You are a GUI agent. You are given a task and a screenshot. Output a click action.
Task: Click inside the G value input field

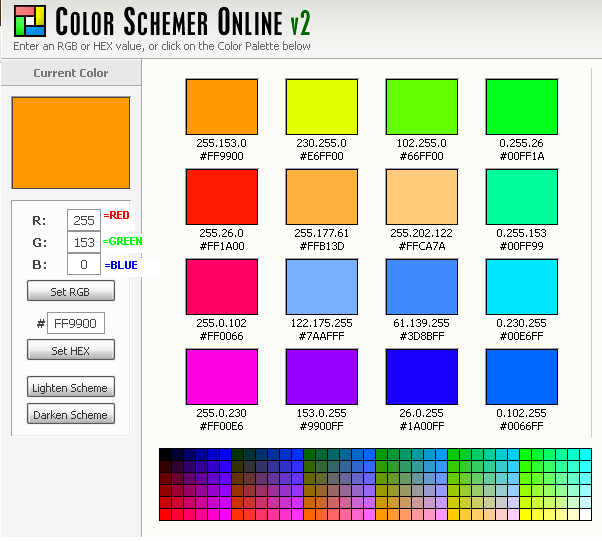84,242
